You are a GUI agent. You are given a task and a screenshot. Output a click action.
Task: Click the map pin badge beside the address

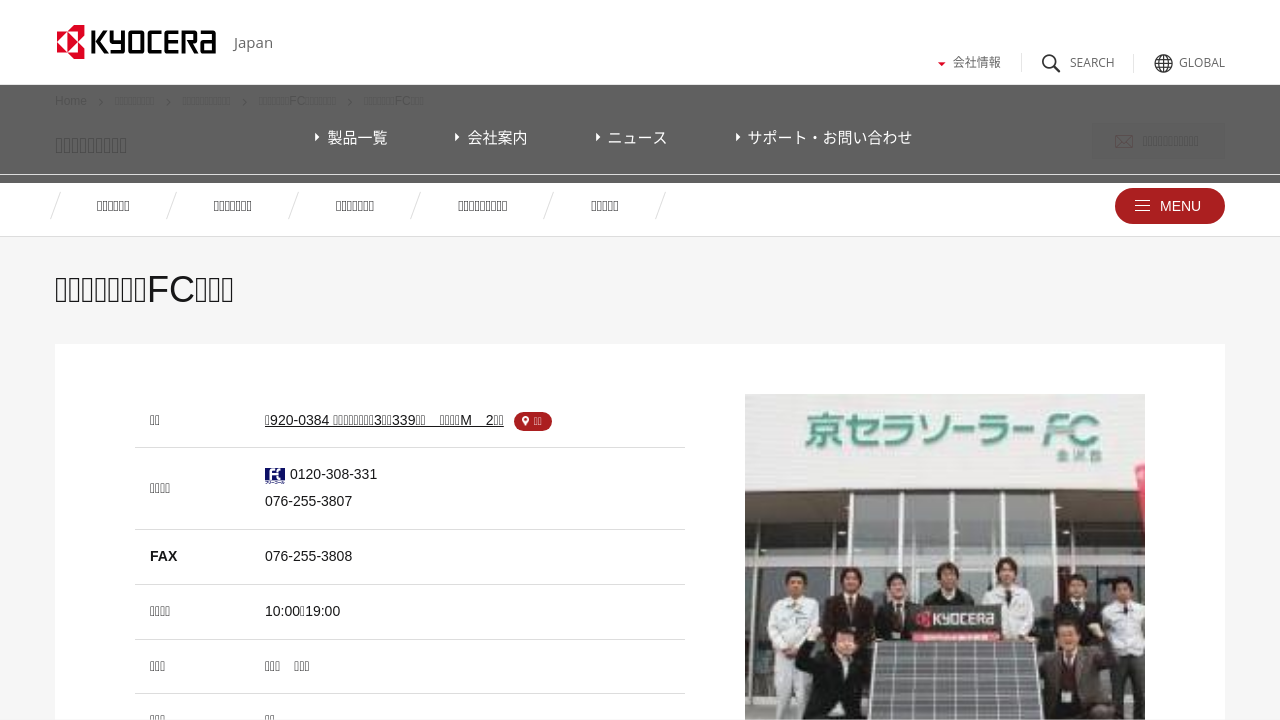(532, 421)
